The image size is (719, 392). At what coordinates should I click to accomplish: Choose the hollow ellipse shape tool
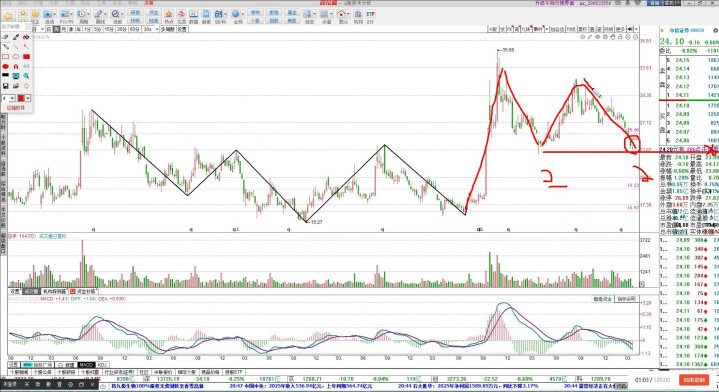tap(16, 57)
